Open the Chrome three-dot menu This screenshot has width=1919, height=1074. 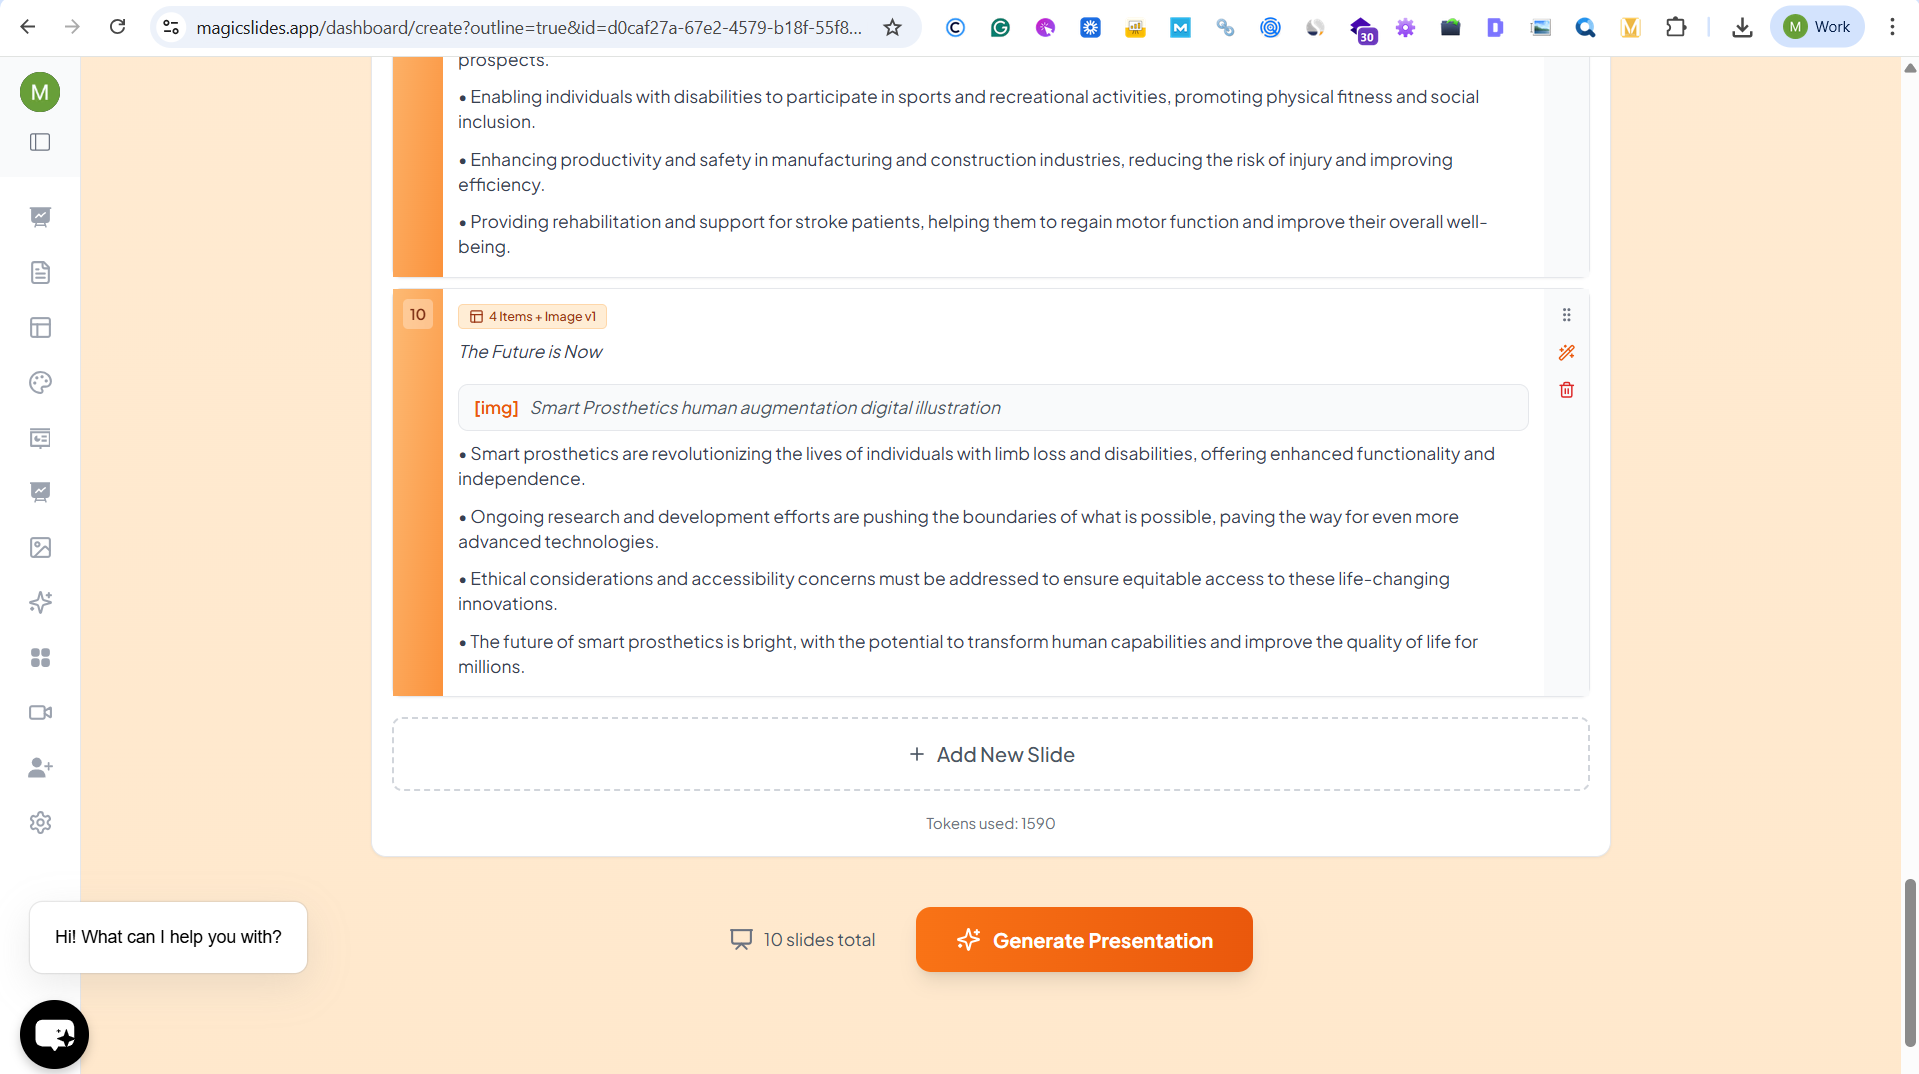[x=1892, y=27]
